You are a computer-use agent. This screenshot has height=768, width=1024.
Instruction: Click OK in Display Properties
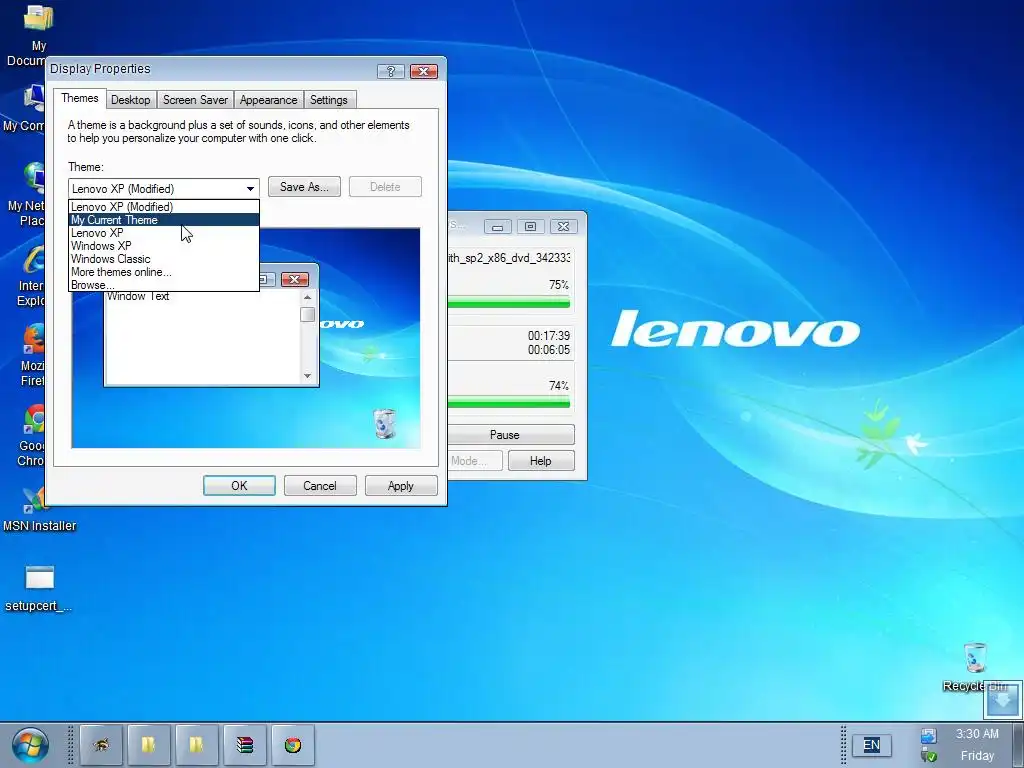tap(239, 486)
